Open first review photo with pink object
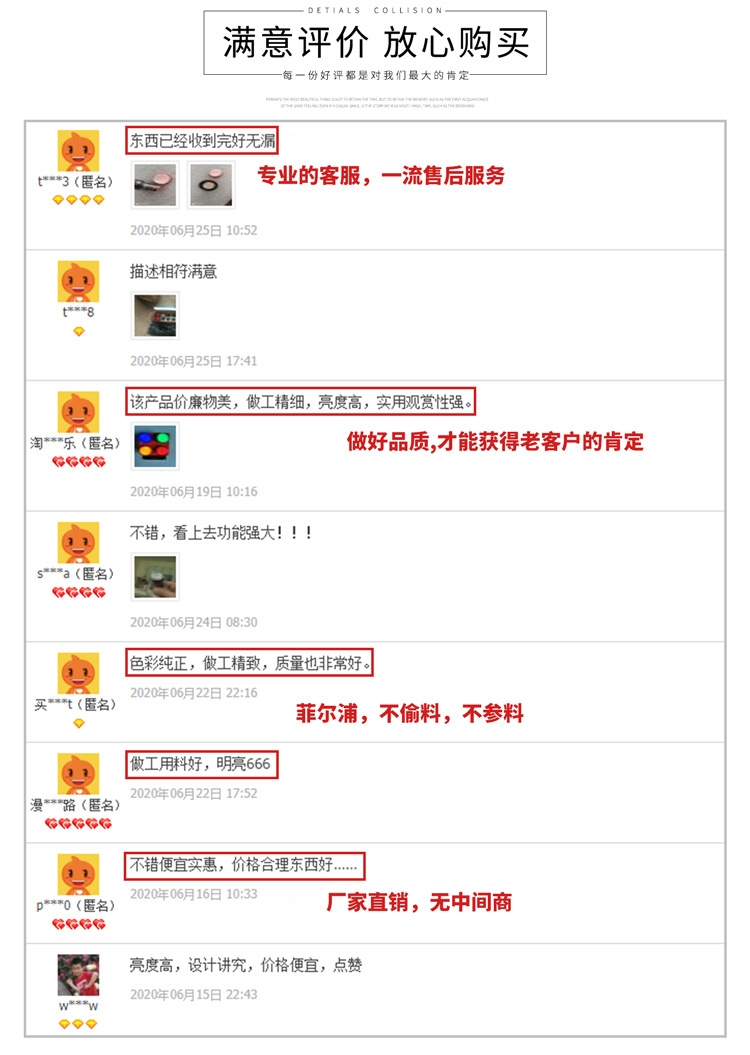750x1055 pixels. click(x=155, y=185)
